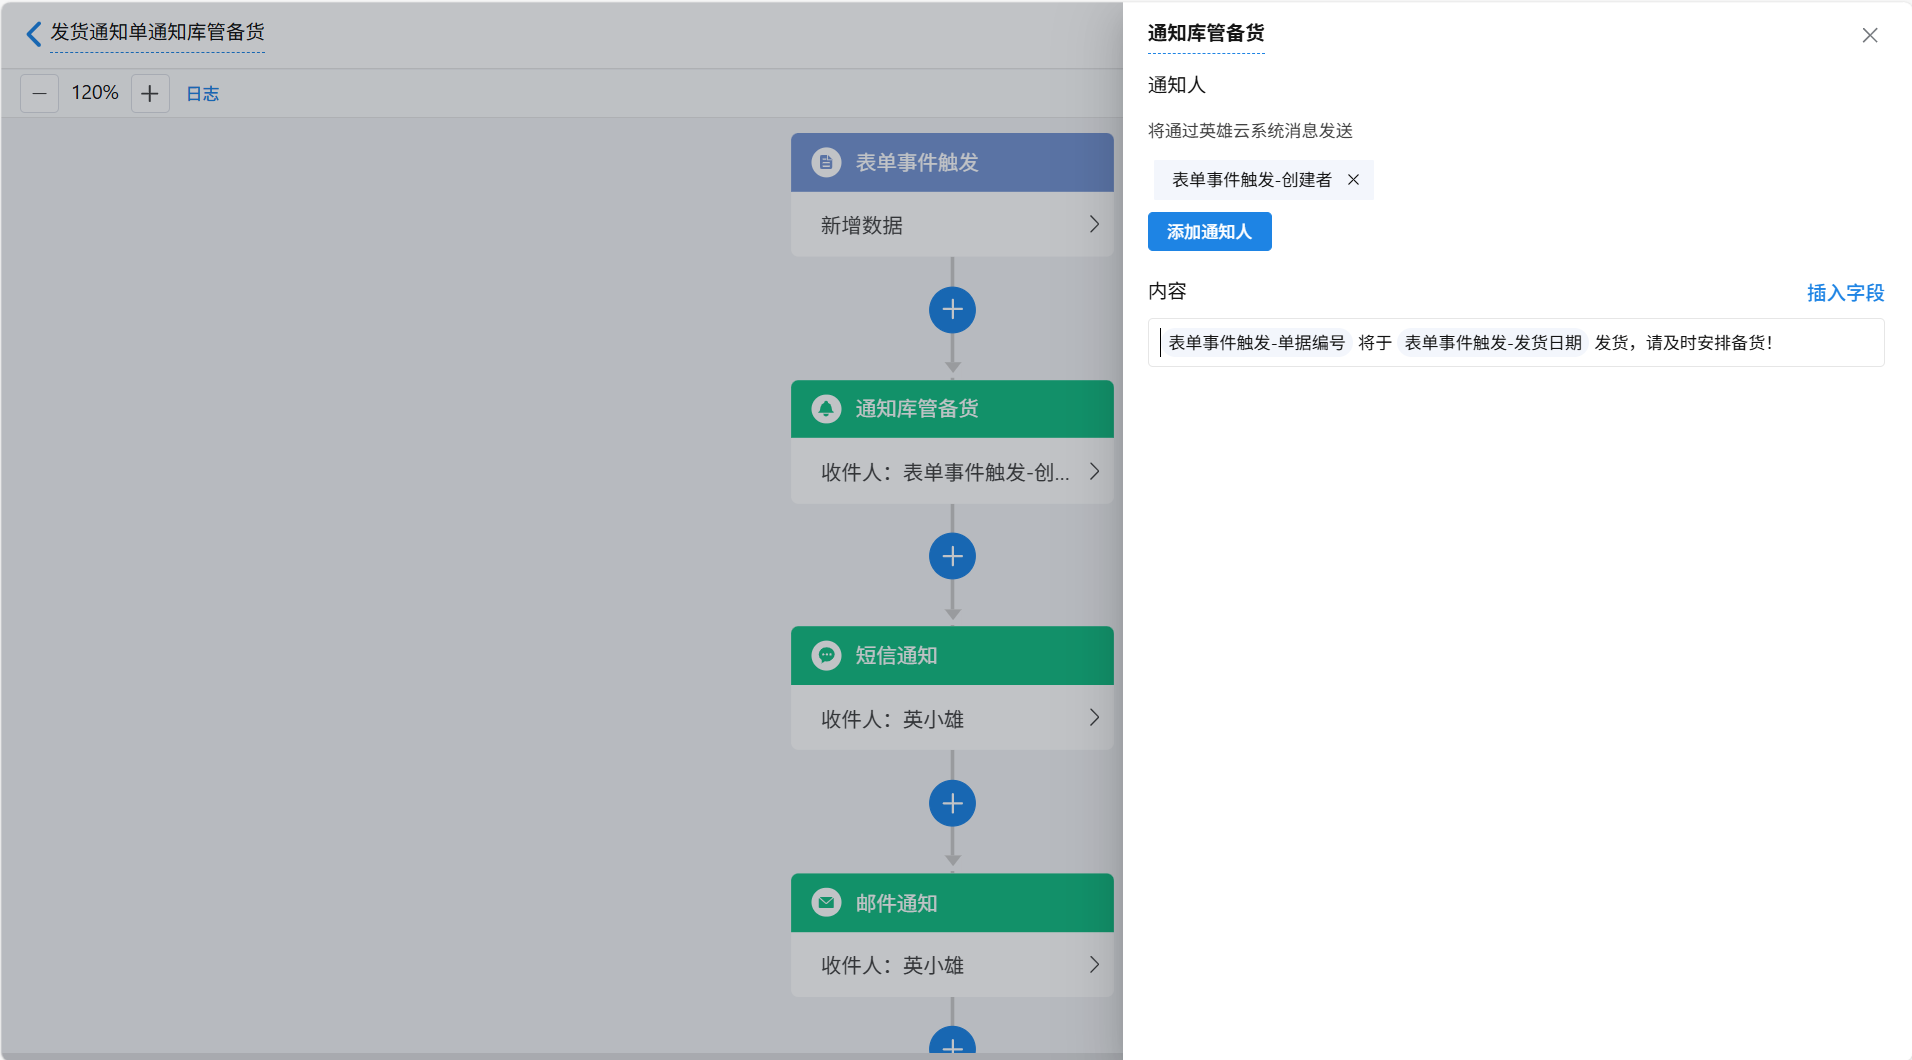
Task: Click the 添加通知人 button
Action: pos(1209,232)
